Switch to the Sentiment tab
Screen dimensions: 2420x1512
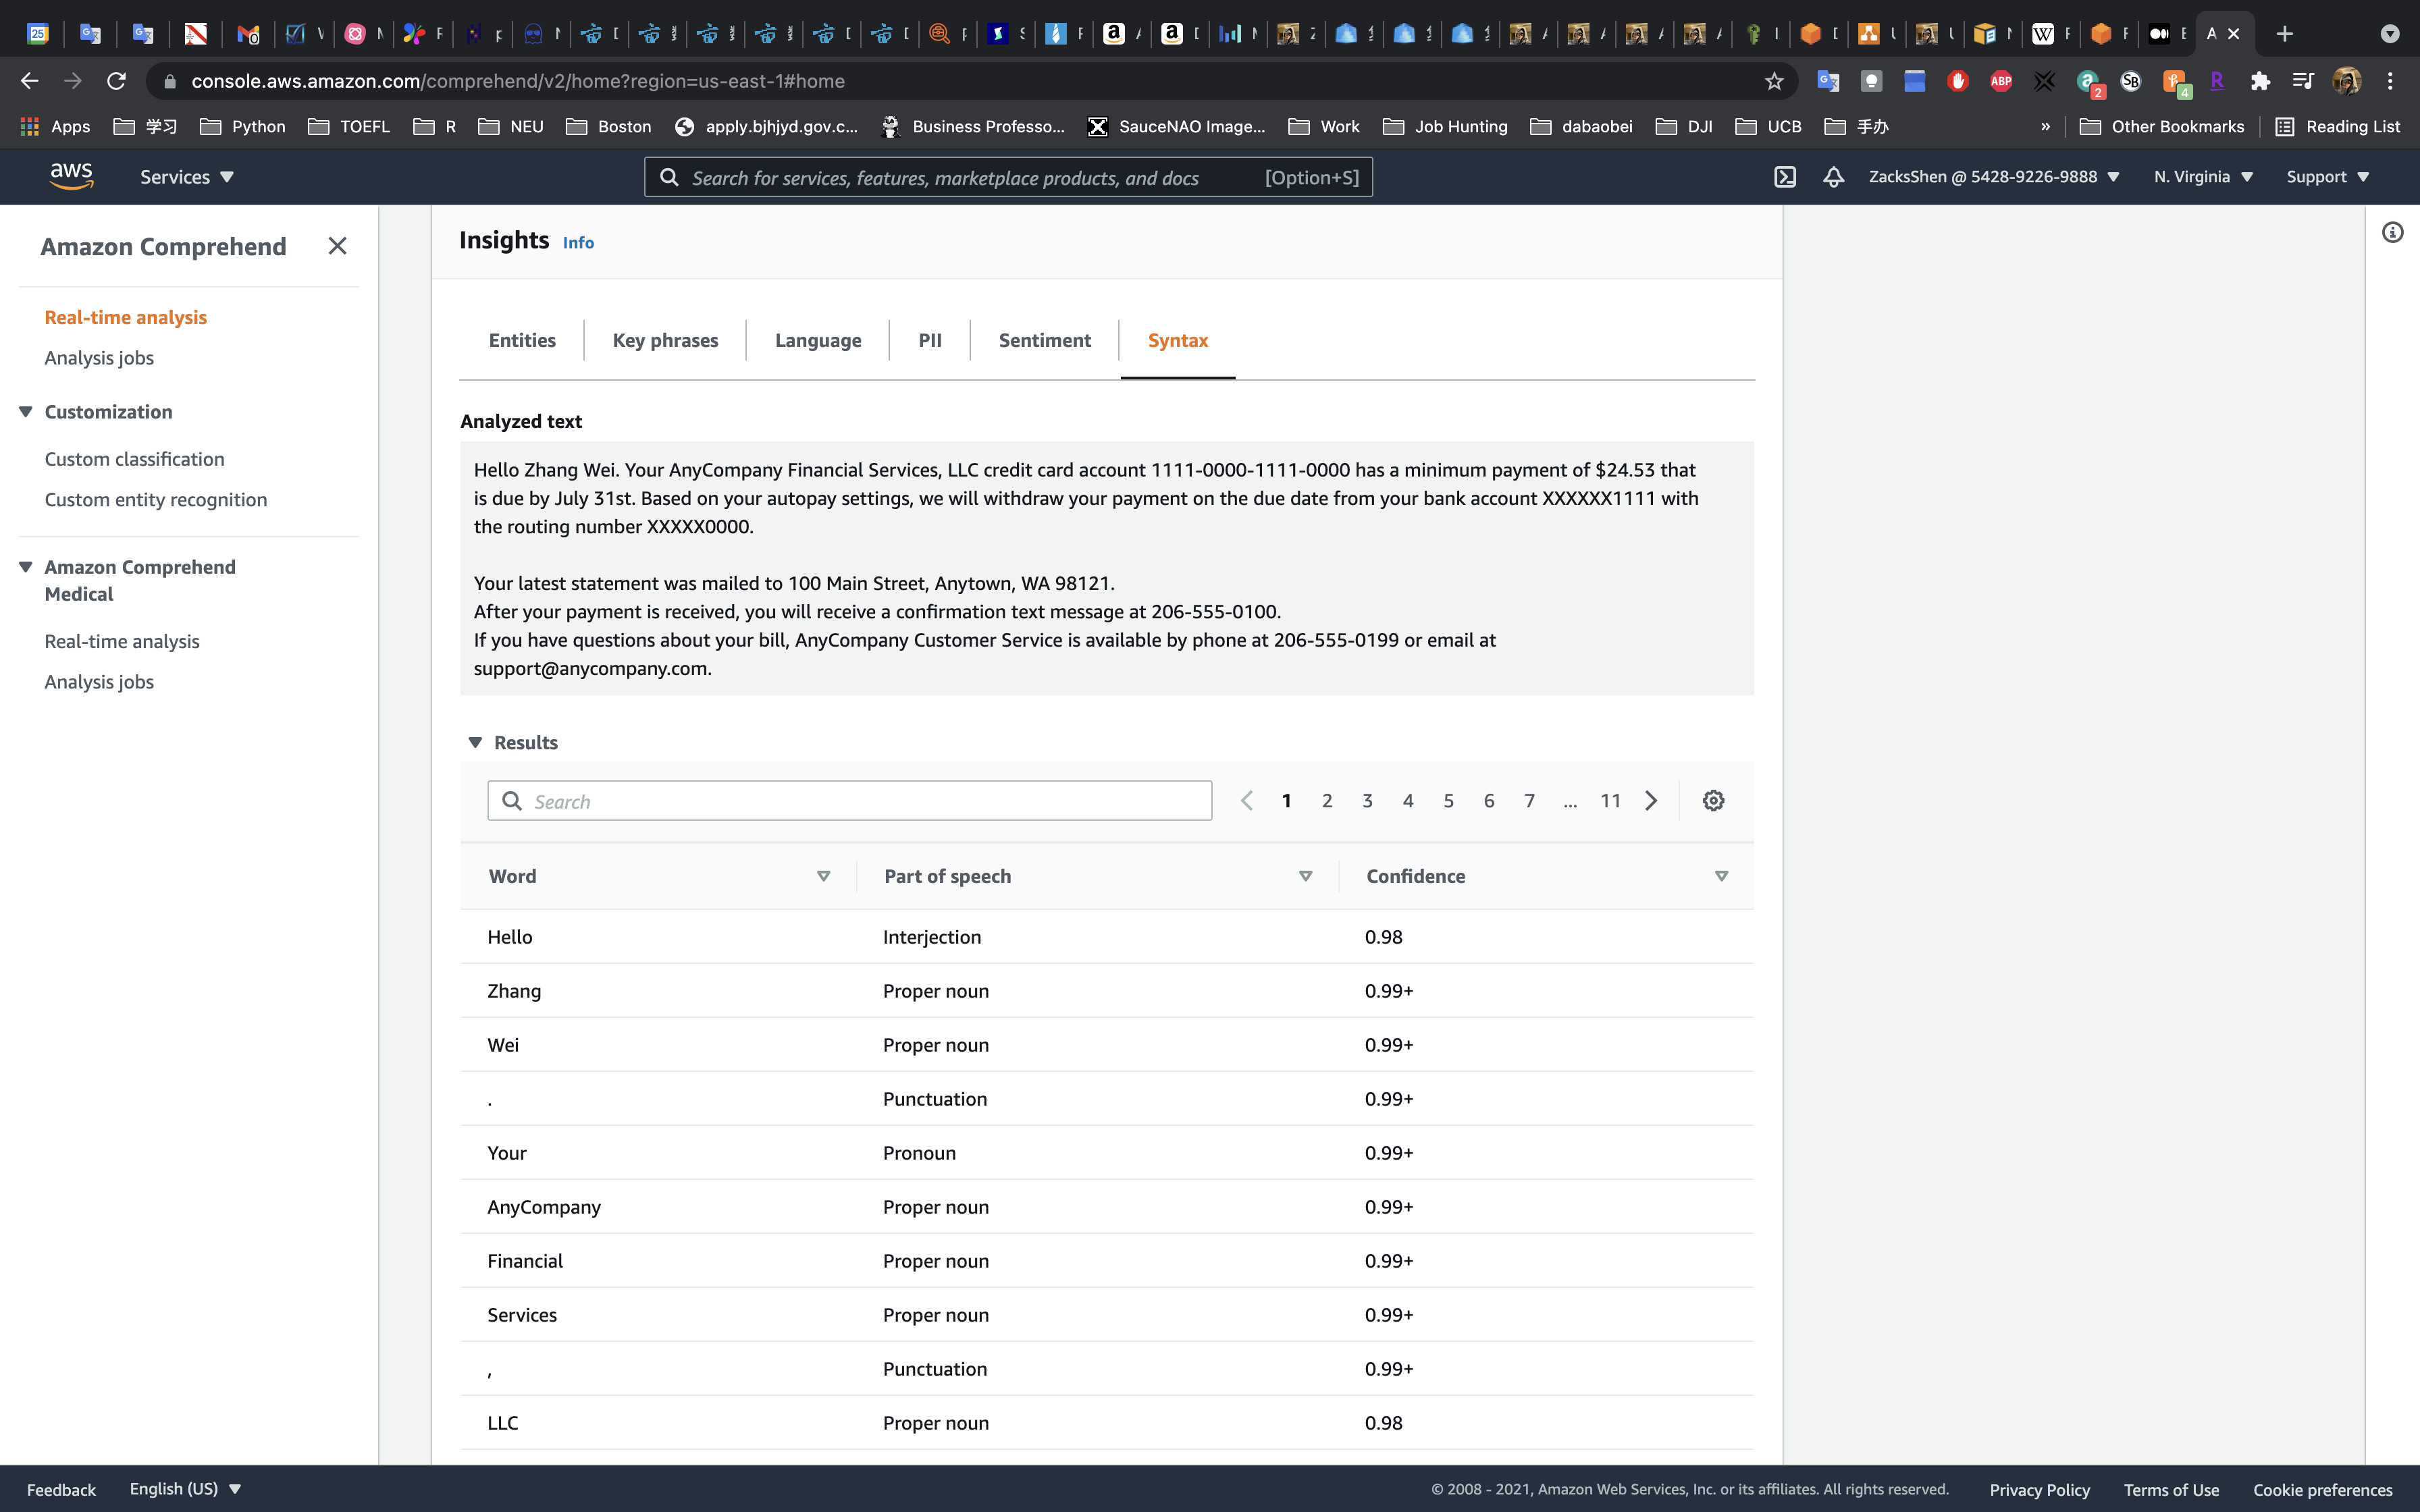1044,340
